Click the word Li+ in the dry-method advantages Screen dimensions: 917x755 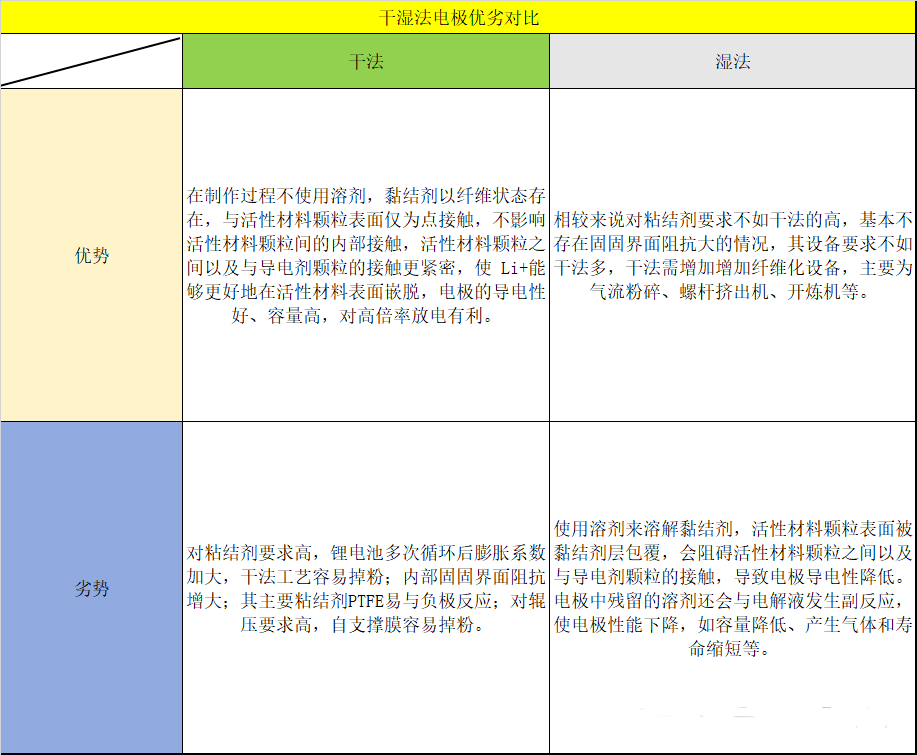(x=510, y=268)
